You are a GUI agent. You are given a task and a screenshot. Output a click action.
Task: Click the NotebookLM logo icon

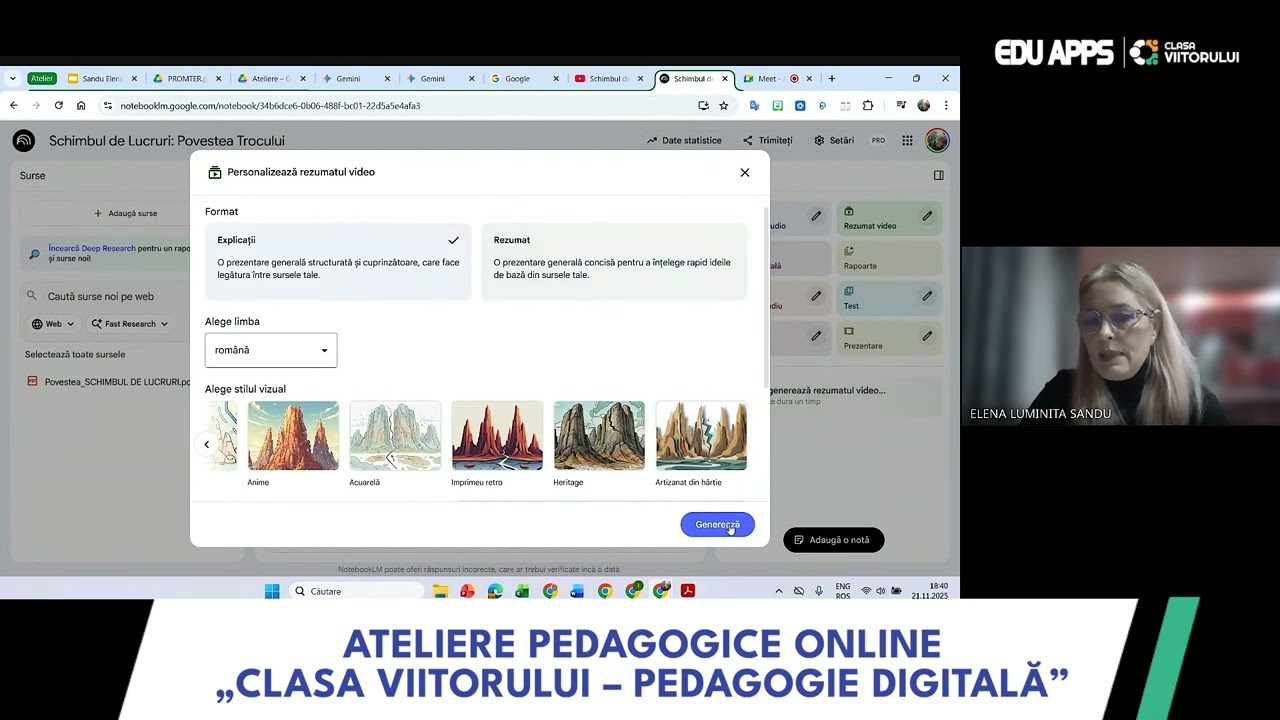pos(24,141)
